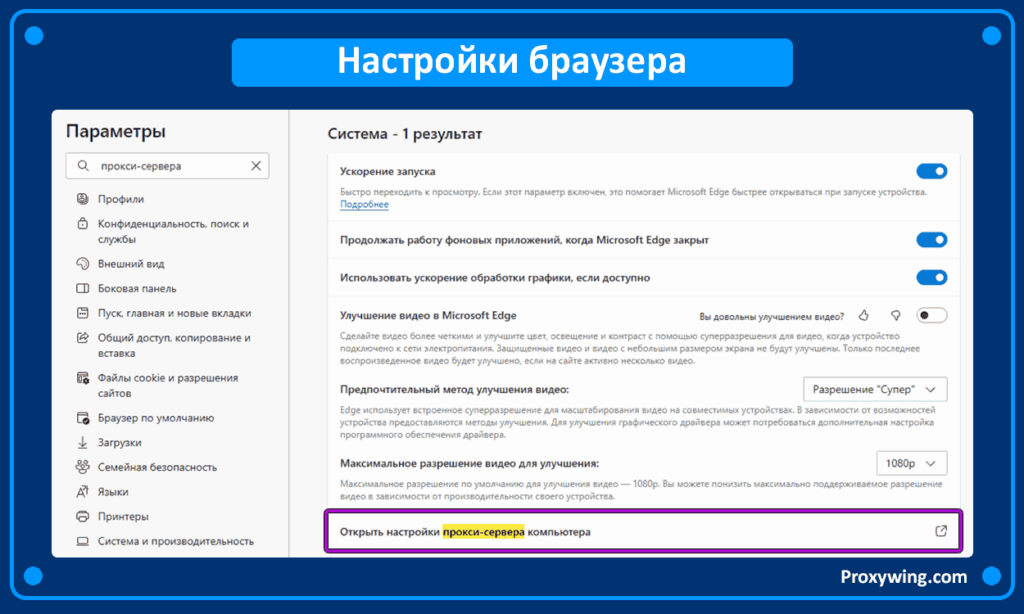Click the Загрузки download arrow icon
Viewport: 1024px width, 614px height.
coord(82,442)
